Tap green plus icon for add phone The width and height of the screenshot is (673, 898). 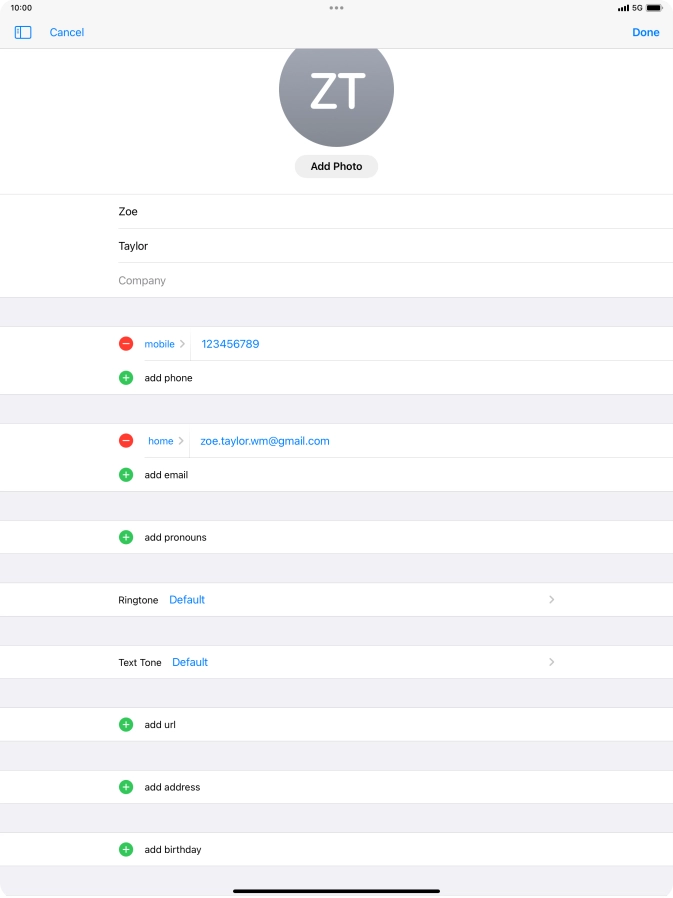click(x=126, y=378)
